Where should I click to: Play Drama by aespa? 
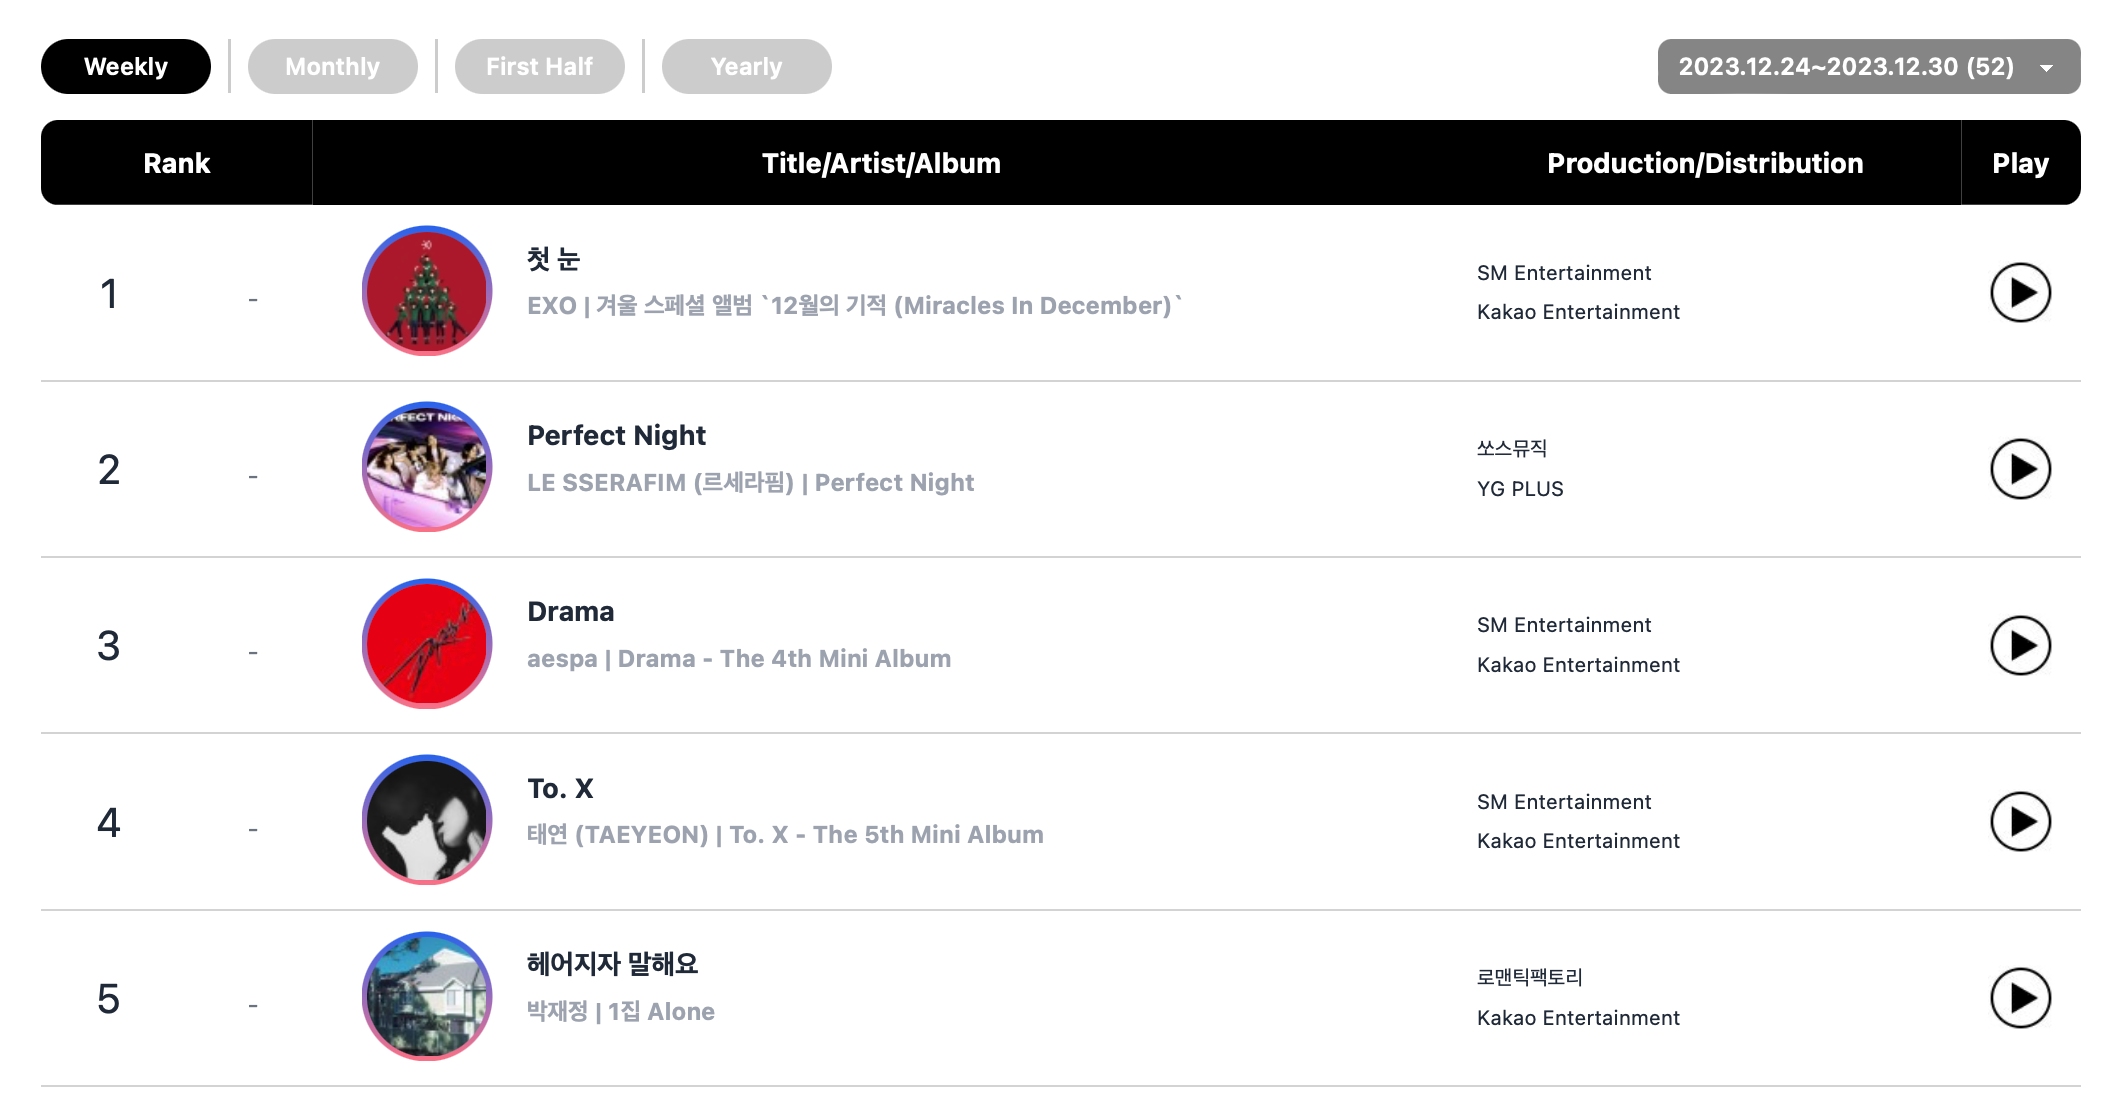(2019, 646)
